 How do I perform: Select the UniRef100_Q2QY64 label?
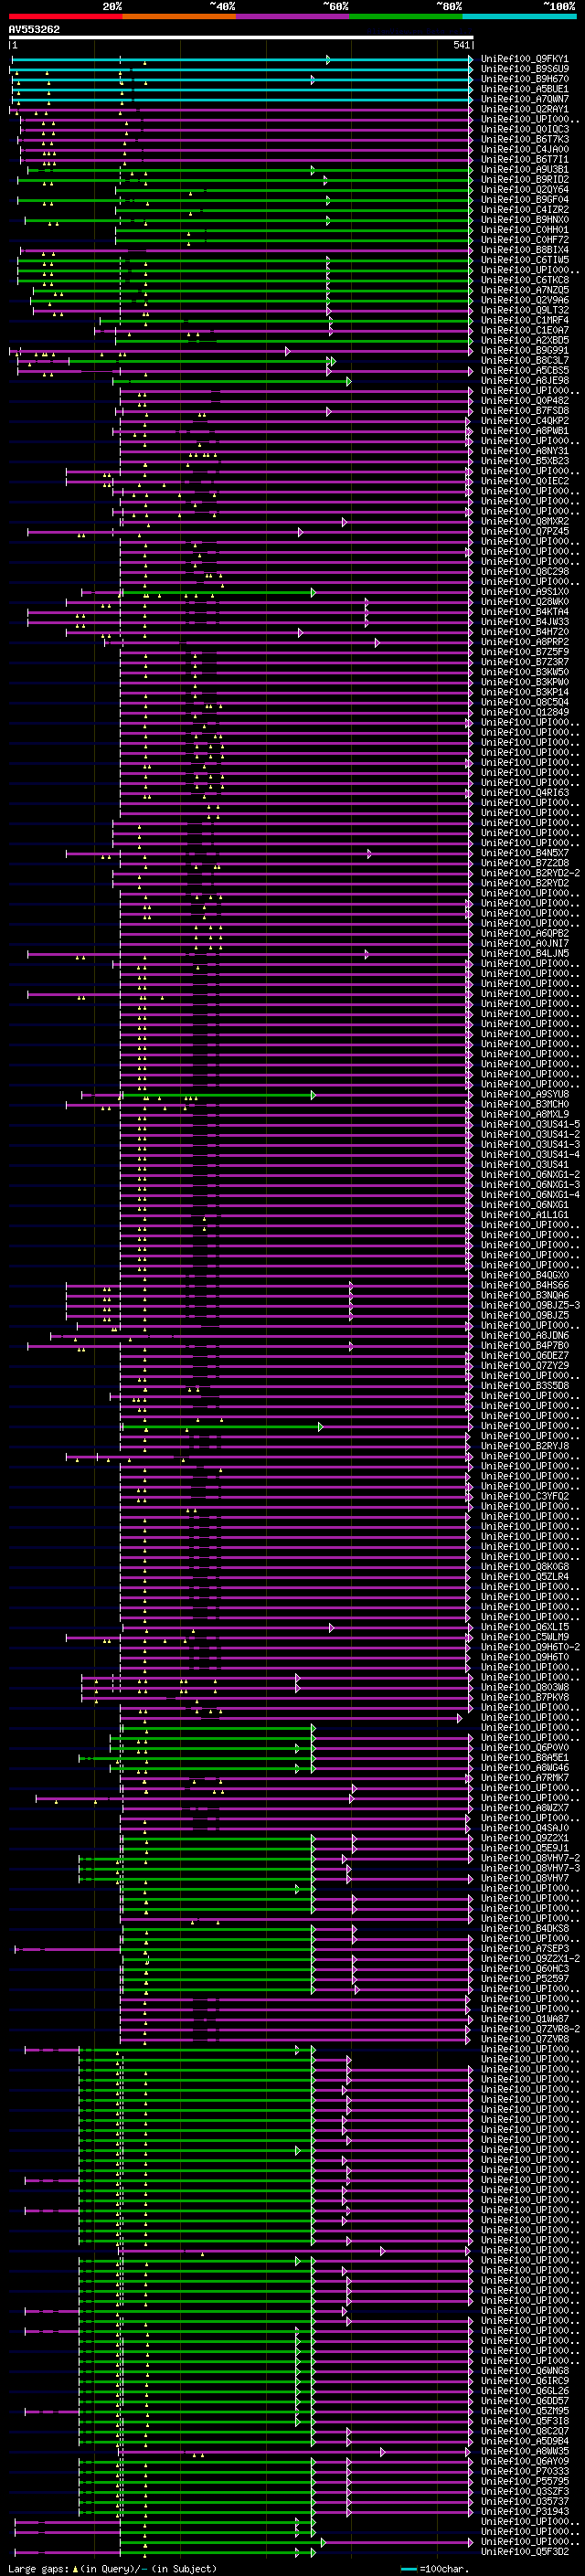point(524,190)
